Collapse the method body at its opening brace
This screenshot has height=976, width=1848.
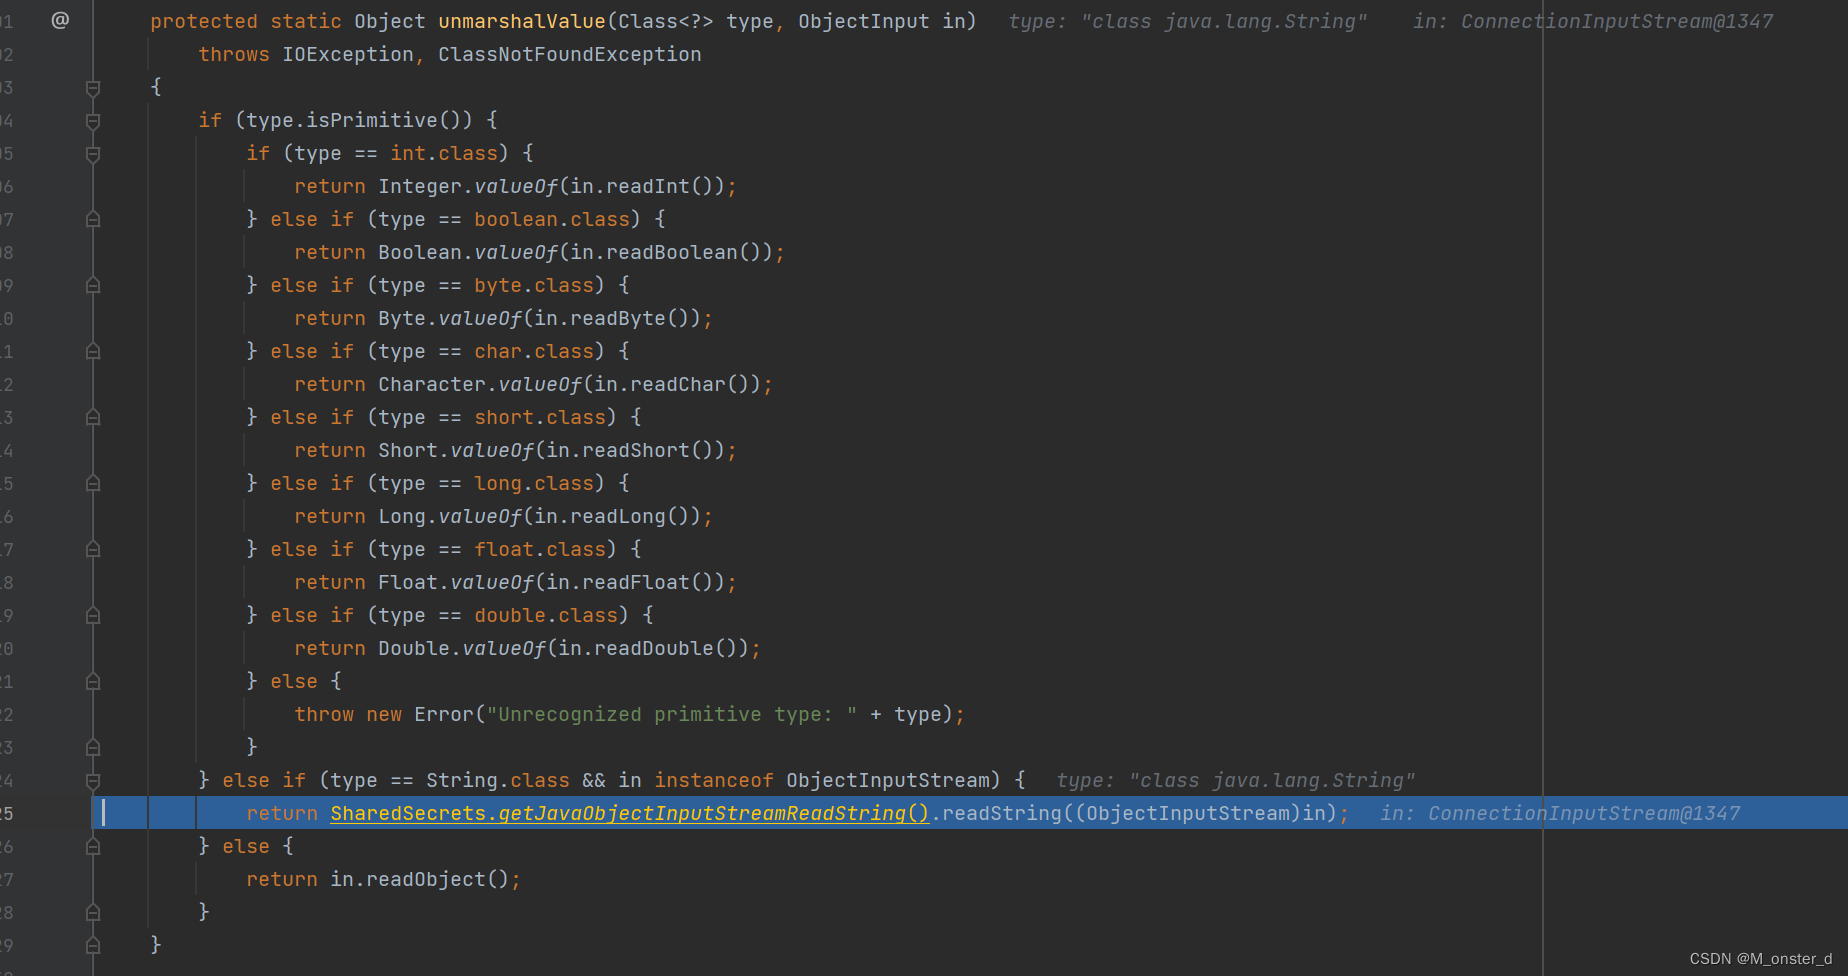pyautogui.click(x=93, y=88)
